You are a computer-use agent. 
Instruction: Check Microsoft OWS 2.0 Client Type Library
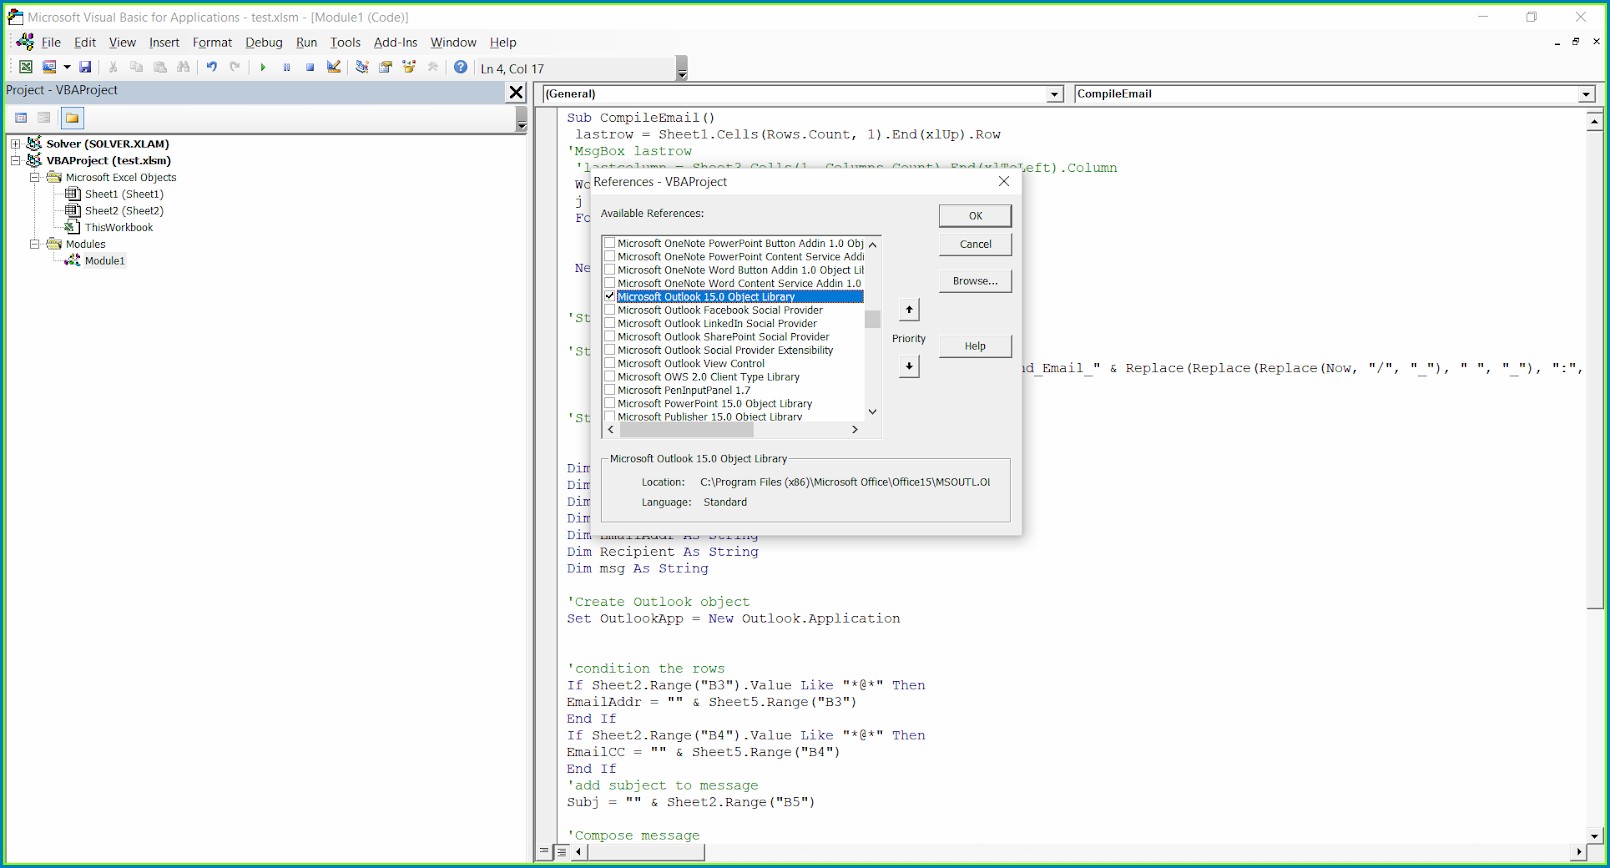coord(610,377)
